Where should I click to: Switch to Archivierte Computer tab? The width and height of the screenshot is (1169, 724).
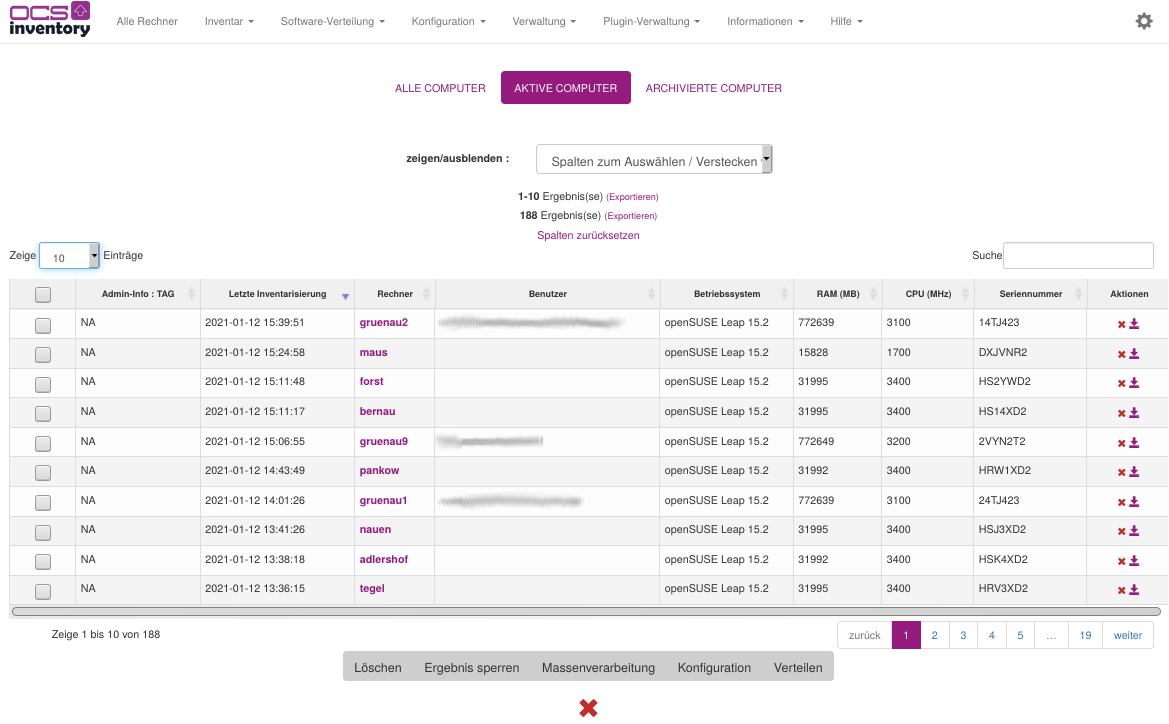(713, 88)
